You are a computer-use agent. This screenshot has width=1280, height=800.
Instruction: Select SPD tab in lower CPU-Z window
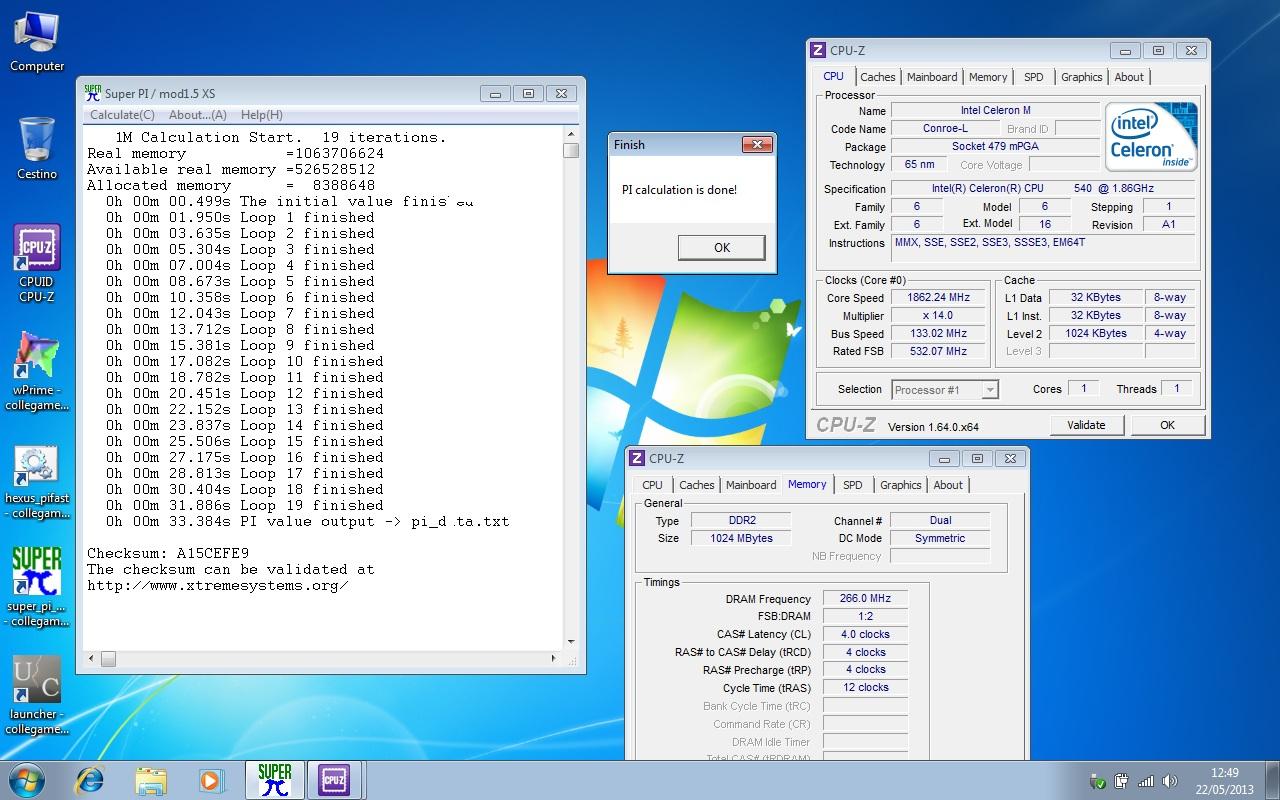point(853,485)
